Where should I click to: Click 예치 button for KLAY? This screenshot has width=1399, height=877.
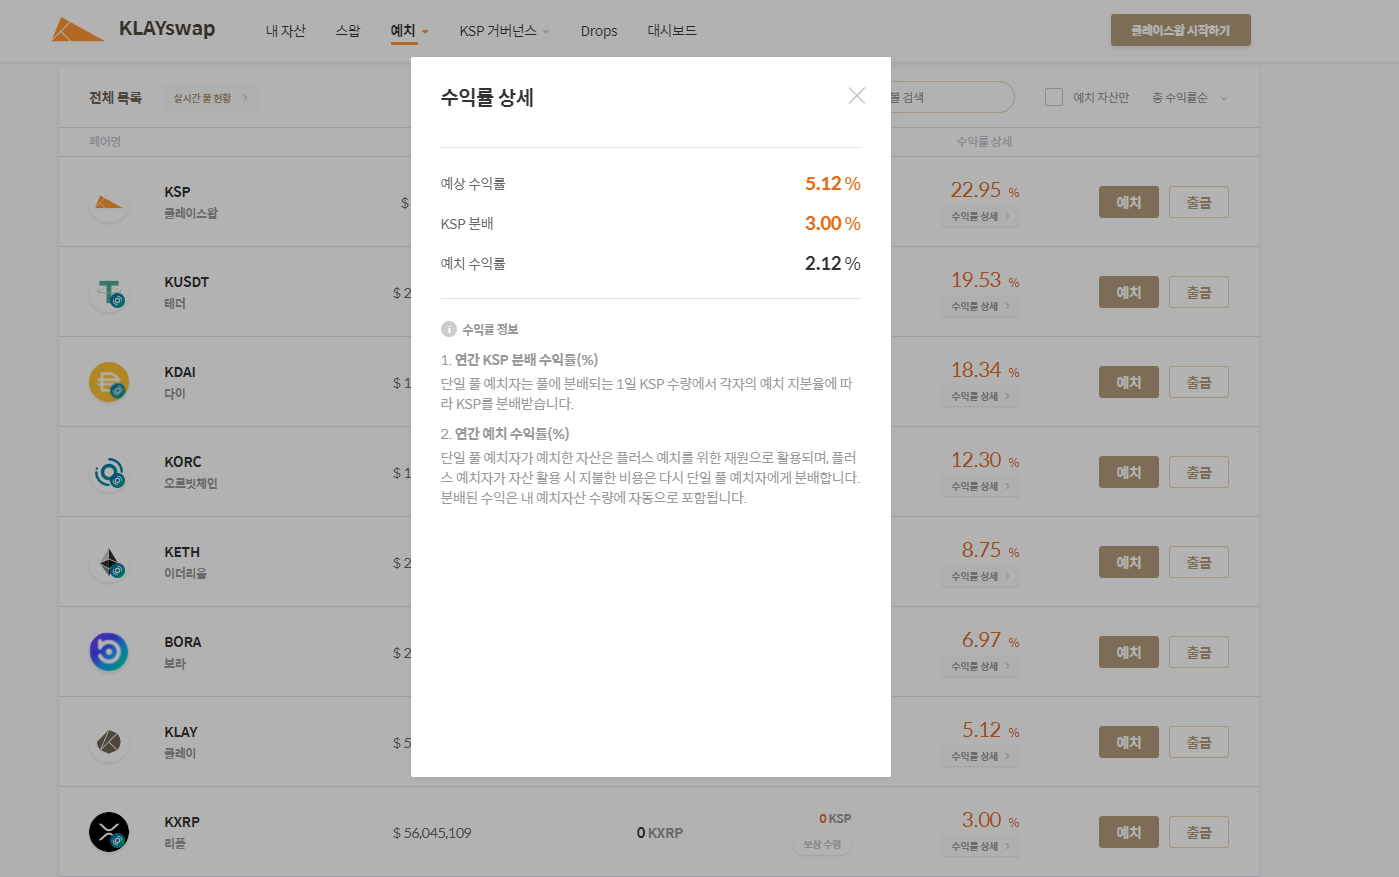point(1129,742)
